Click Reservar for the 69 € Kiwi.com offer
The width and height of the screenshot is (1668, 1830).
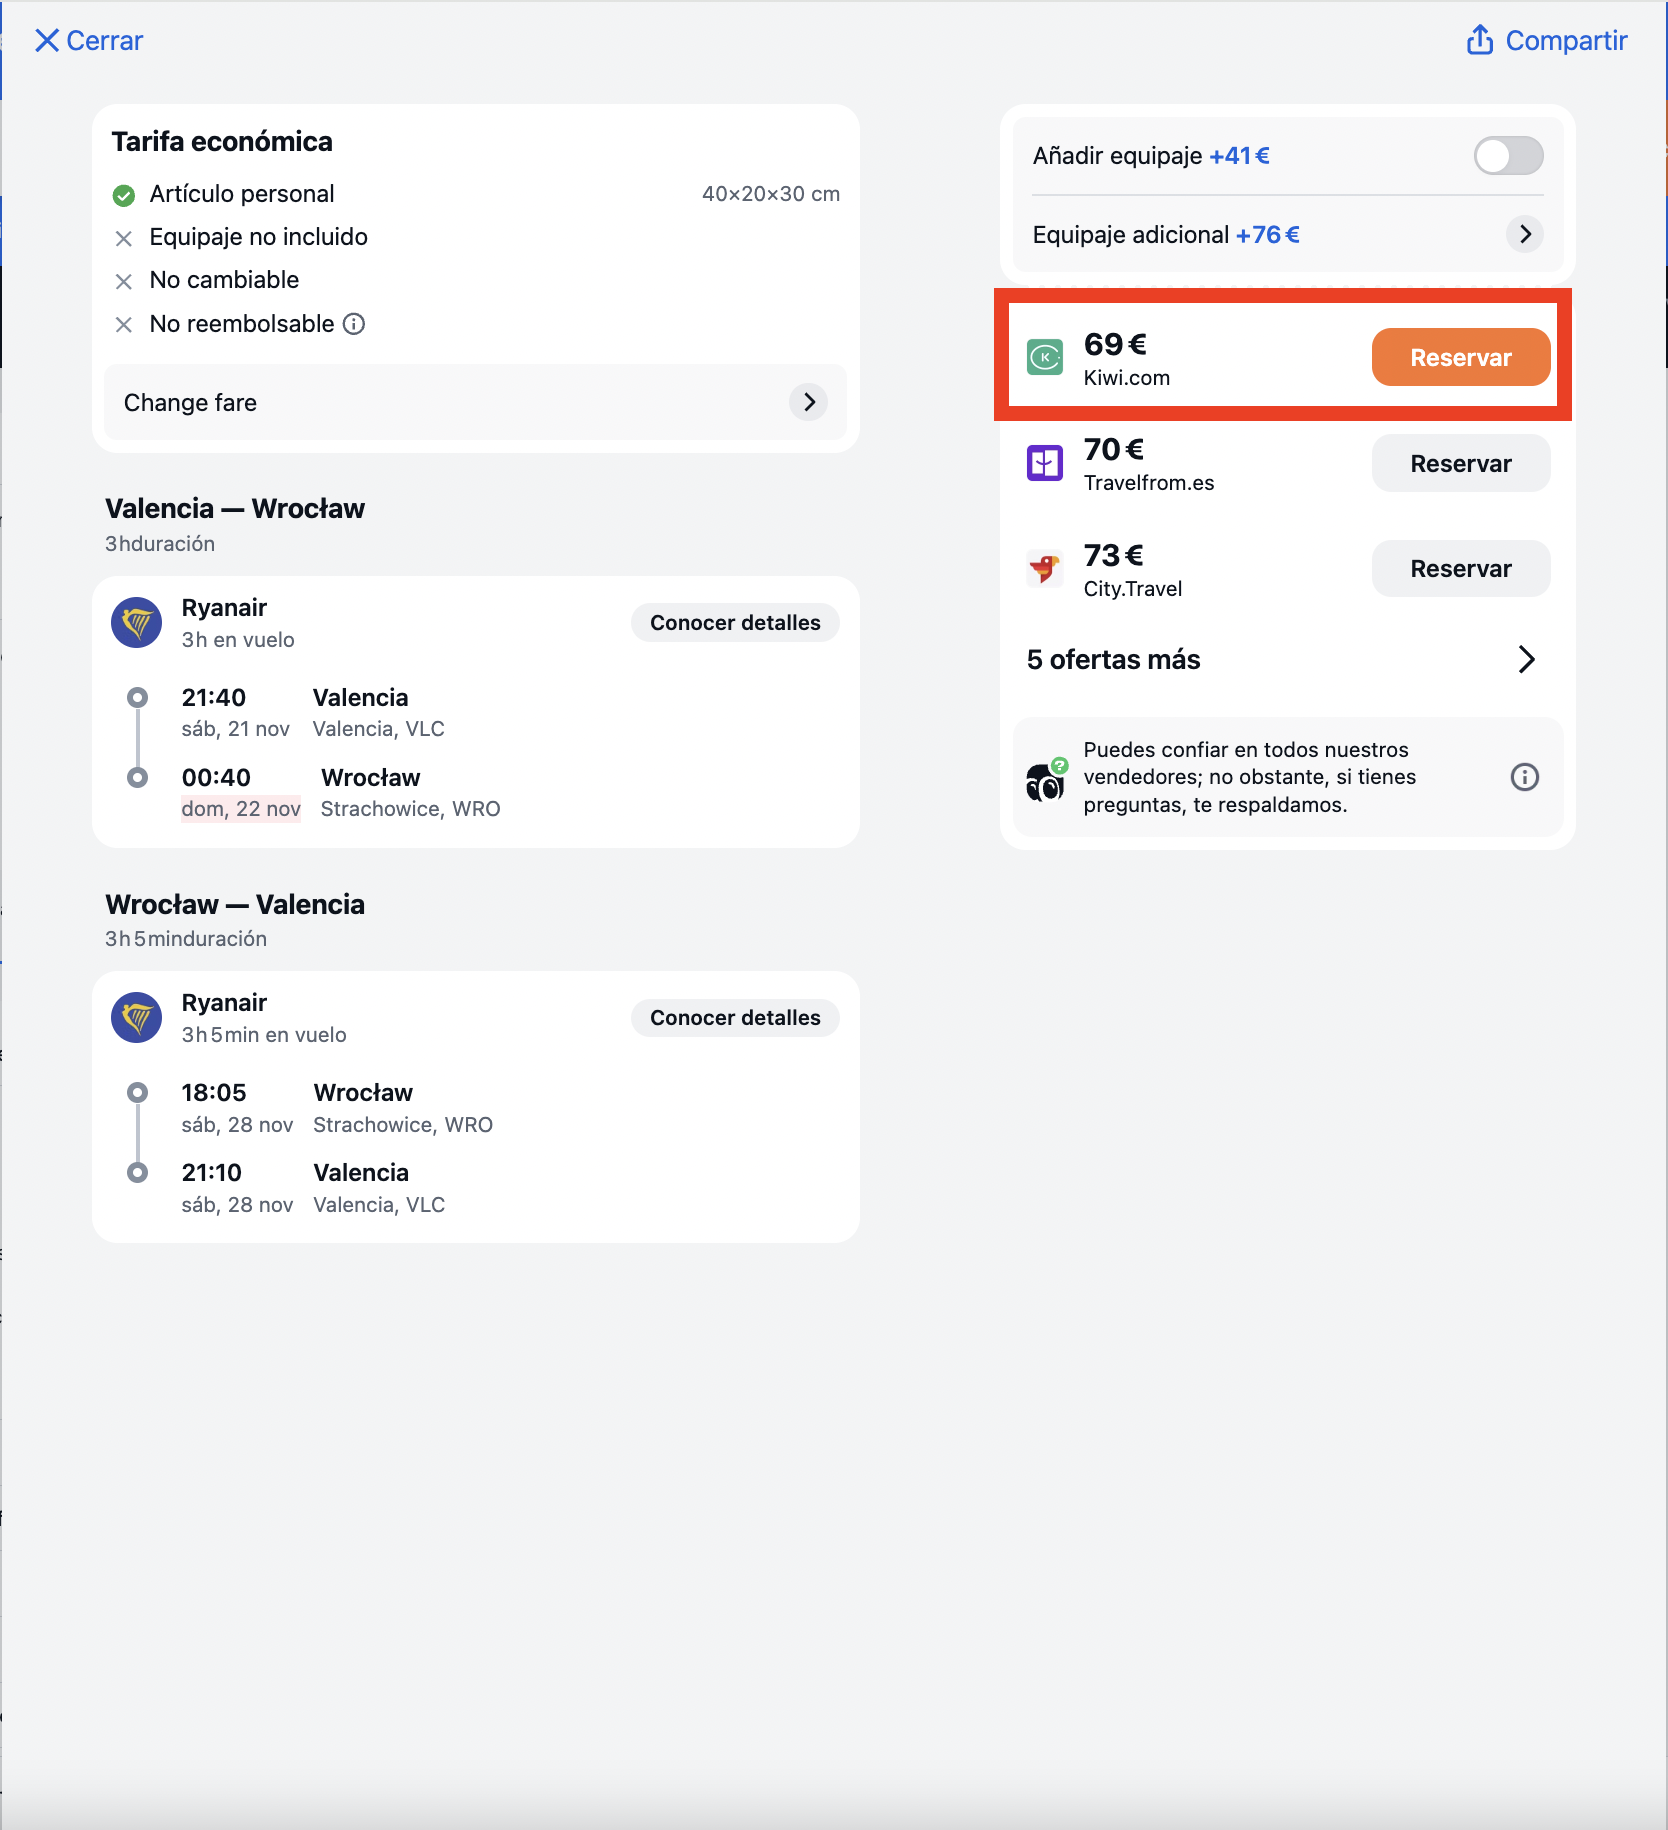(x=1461, y=357)
